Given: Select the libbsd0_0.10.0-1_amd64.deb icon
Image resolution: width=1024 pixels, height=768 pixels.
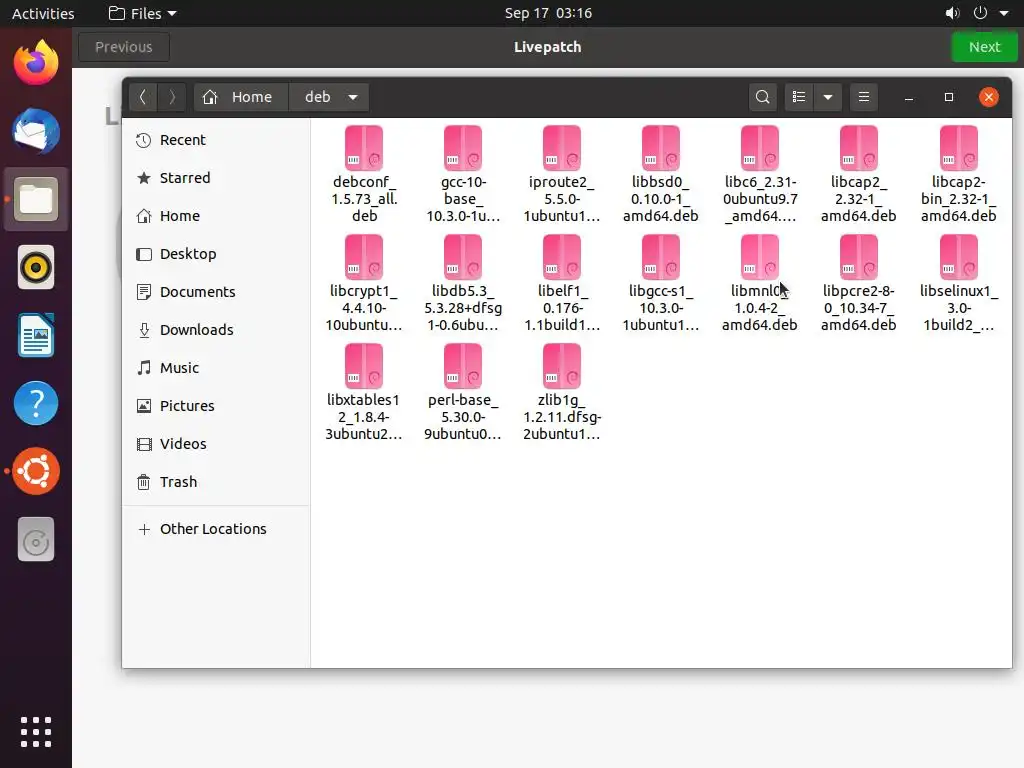Looking at the screenshot, I should tap(661, 148).
